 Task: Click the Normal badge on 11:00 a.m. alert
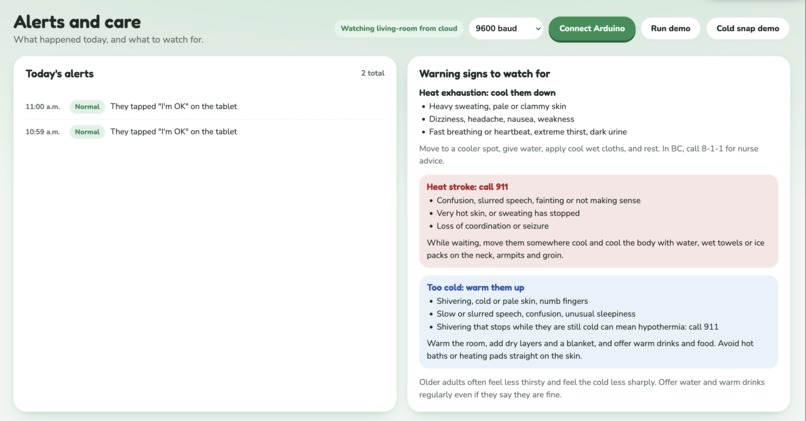click(87, 107)
